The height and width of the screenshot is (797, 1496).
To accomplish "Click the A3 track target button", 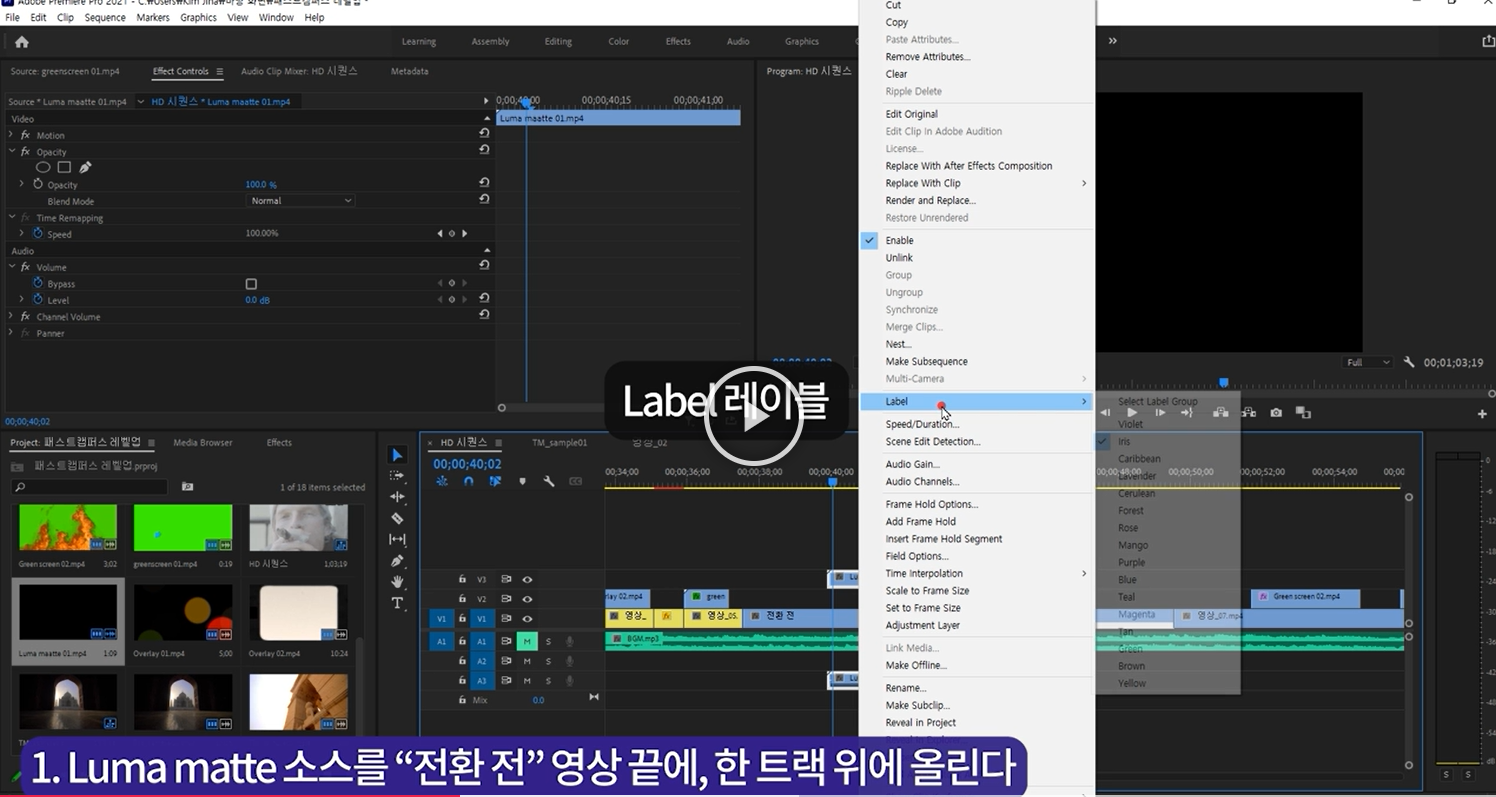I will click(481, 681).
